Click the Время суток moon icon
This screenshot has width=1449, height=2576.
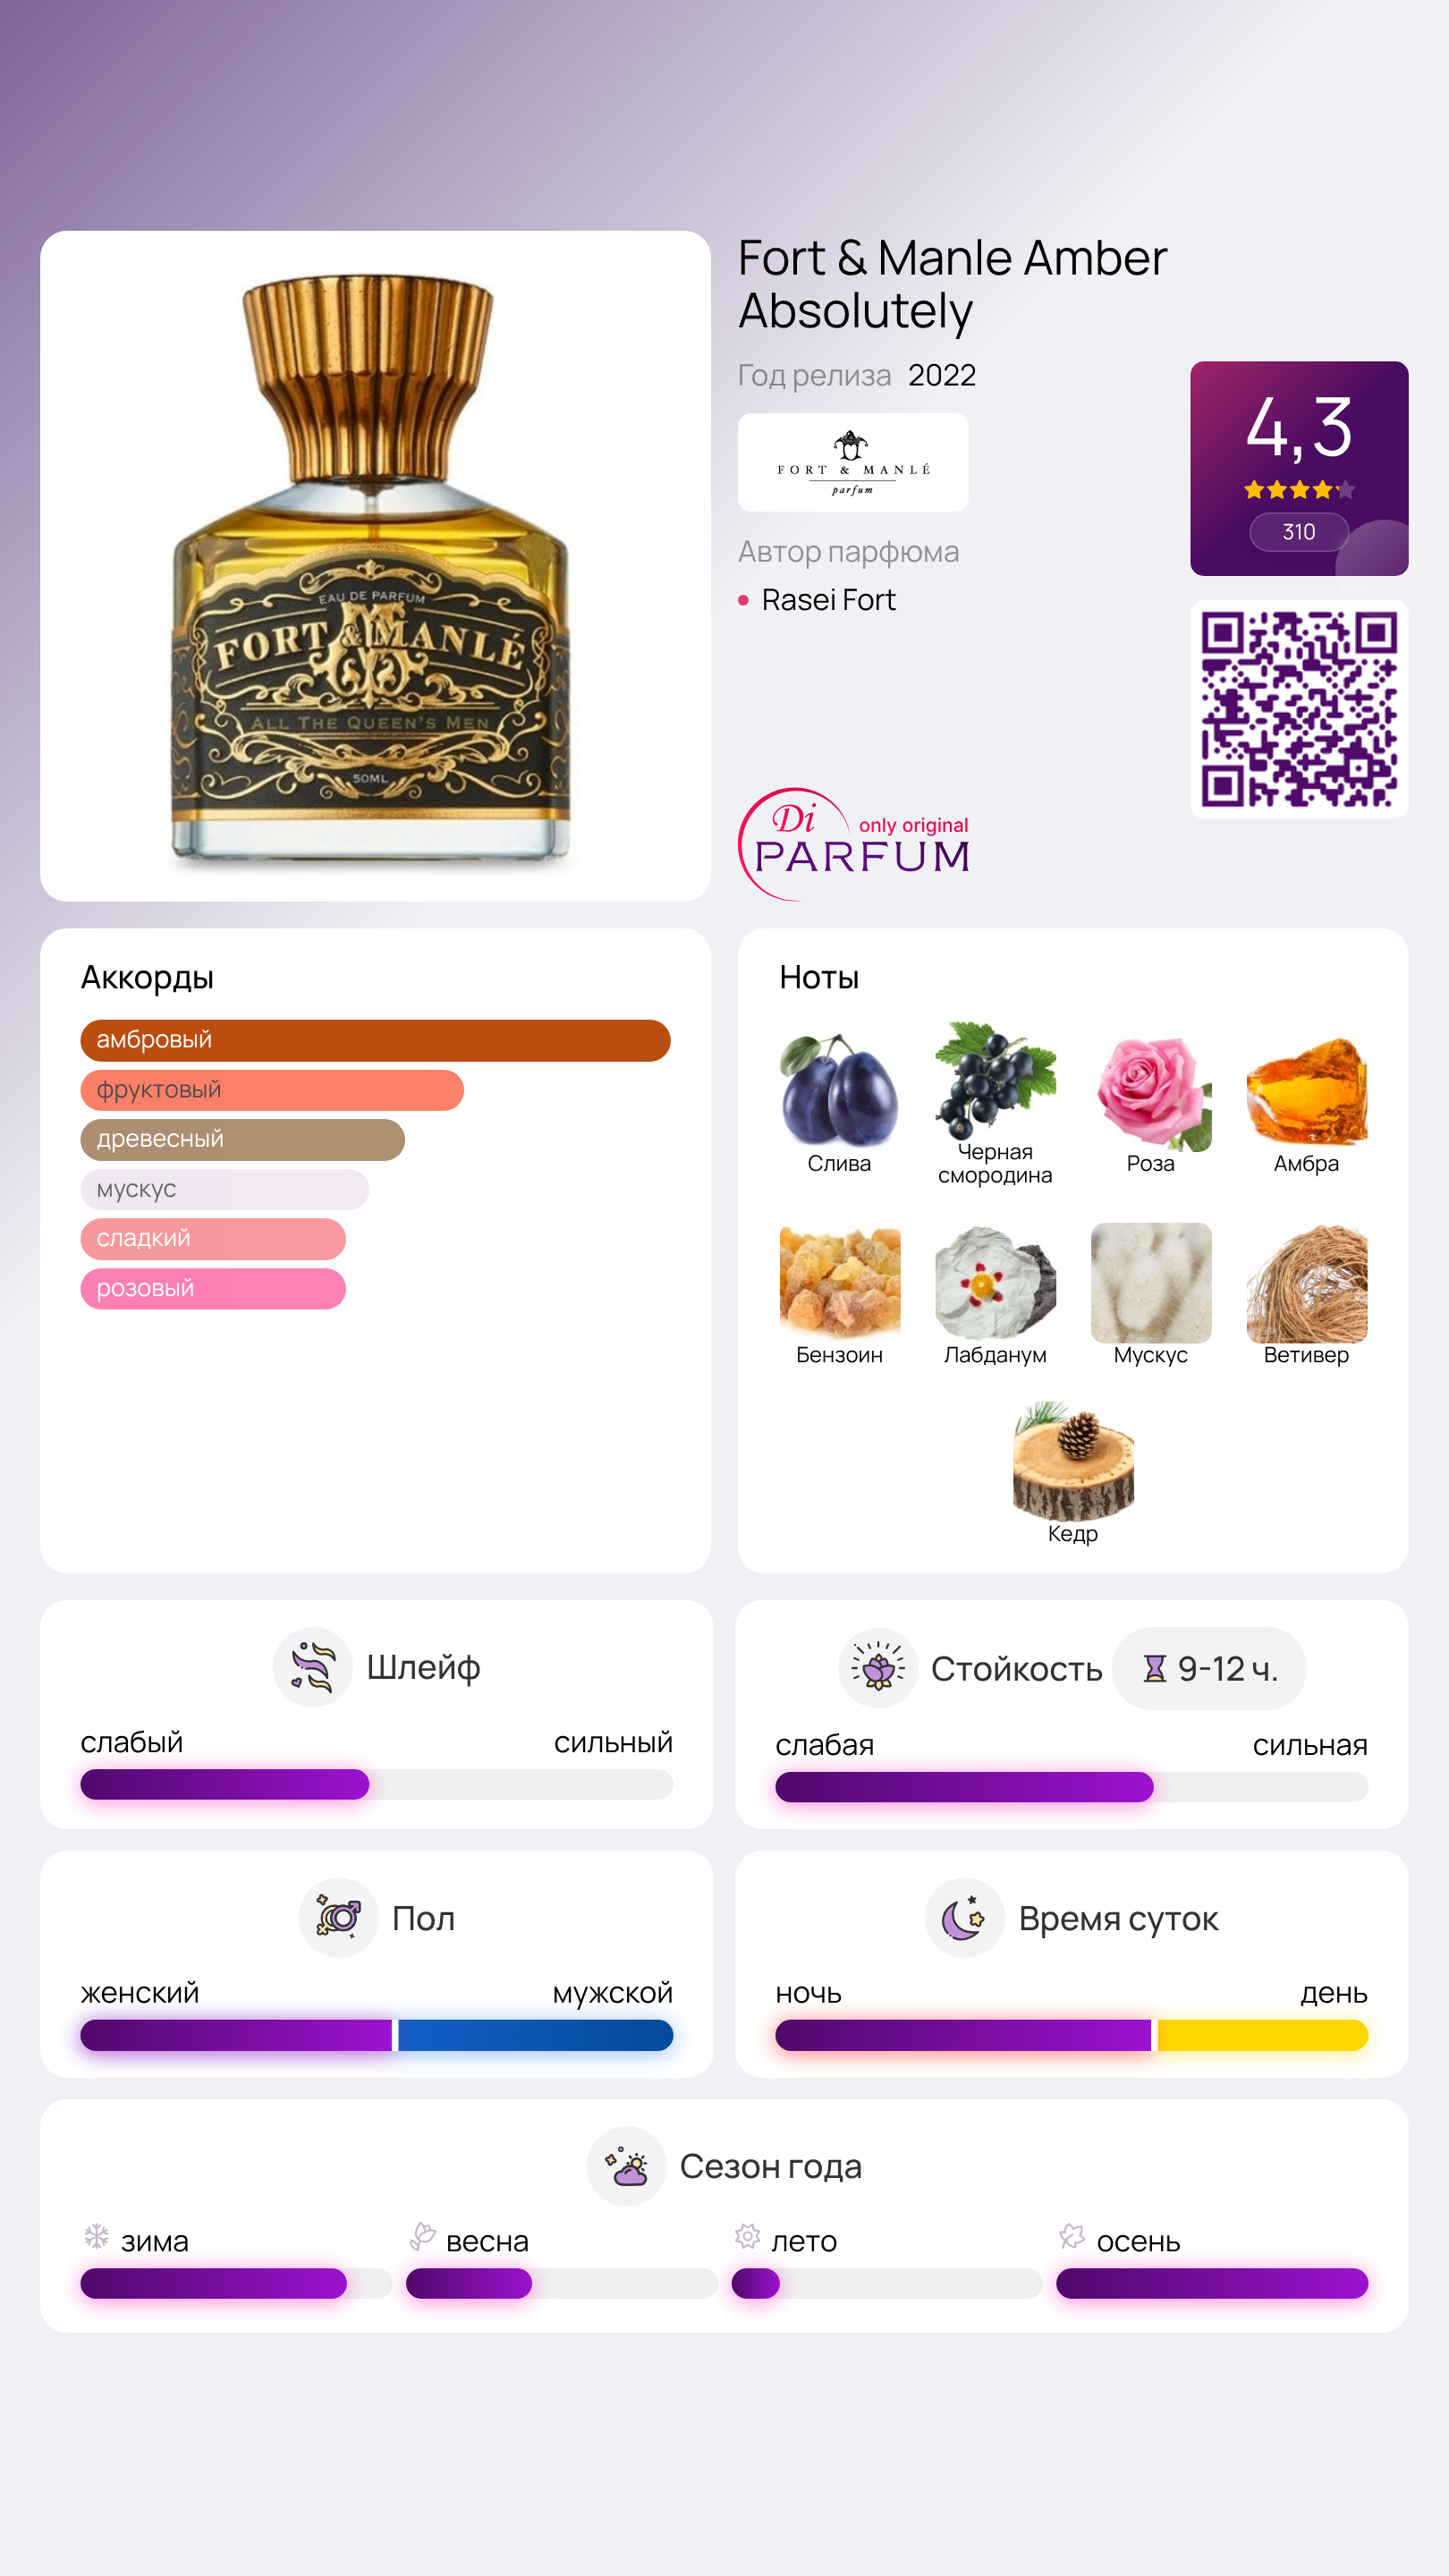pos(964,1918)
